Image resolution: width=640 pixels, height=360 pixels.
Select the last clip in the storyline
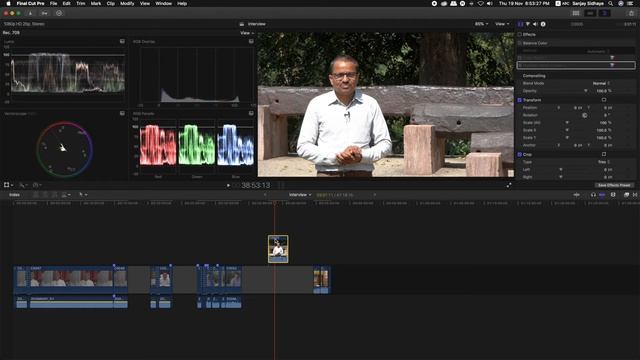click(x=324, y=280)
